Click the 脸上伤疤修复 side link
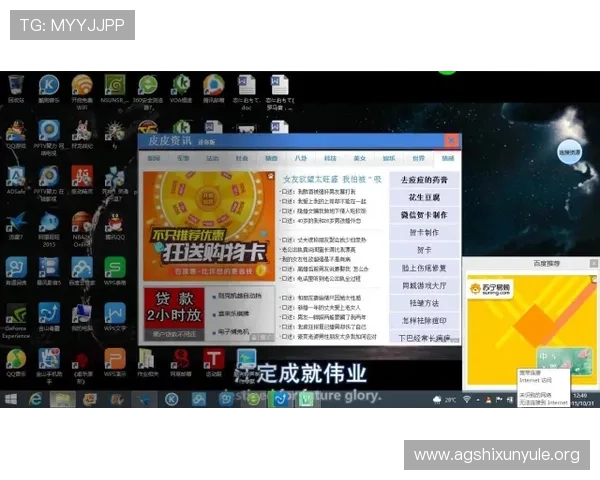600x480 pixels. (x=424, y=268)
